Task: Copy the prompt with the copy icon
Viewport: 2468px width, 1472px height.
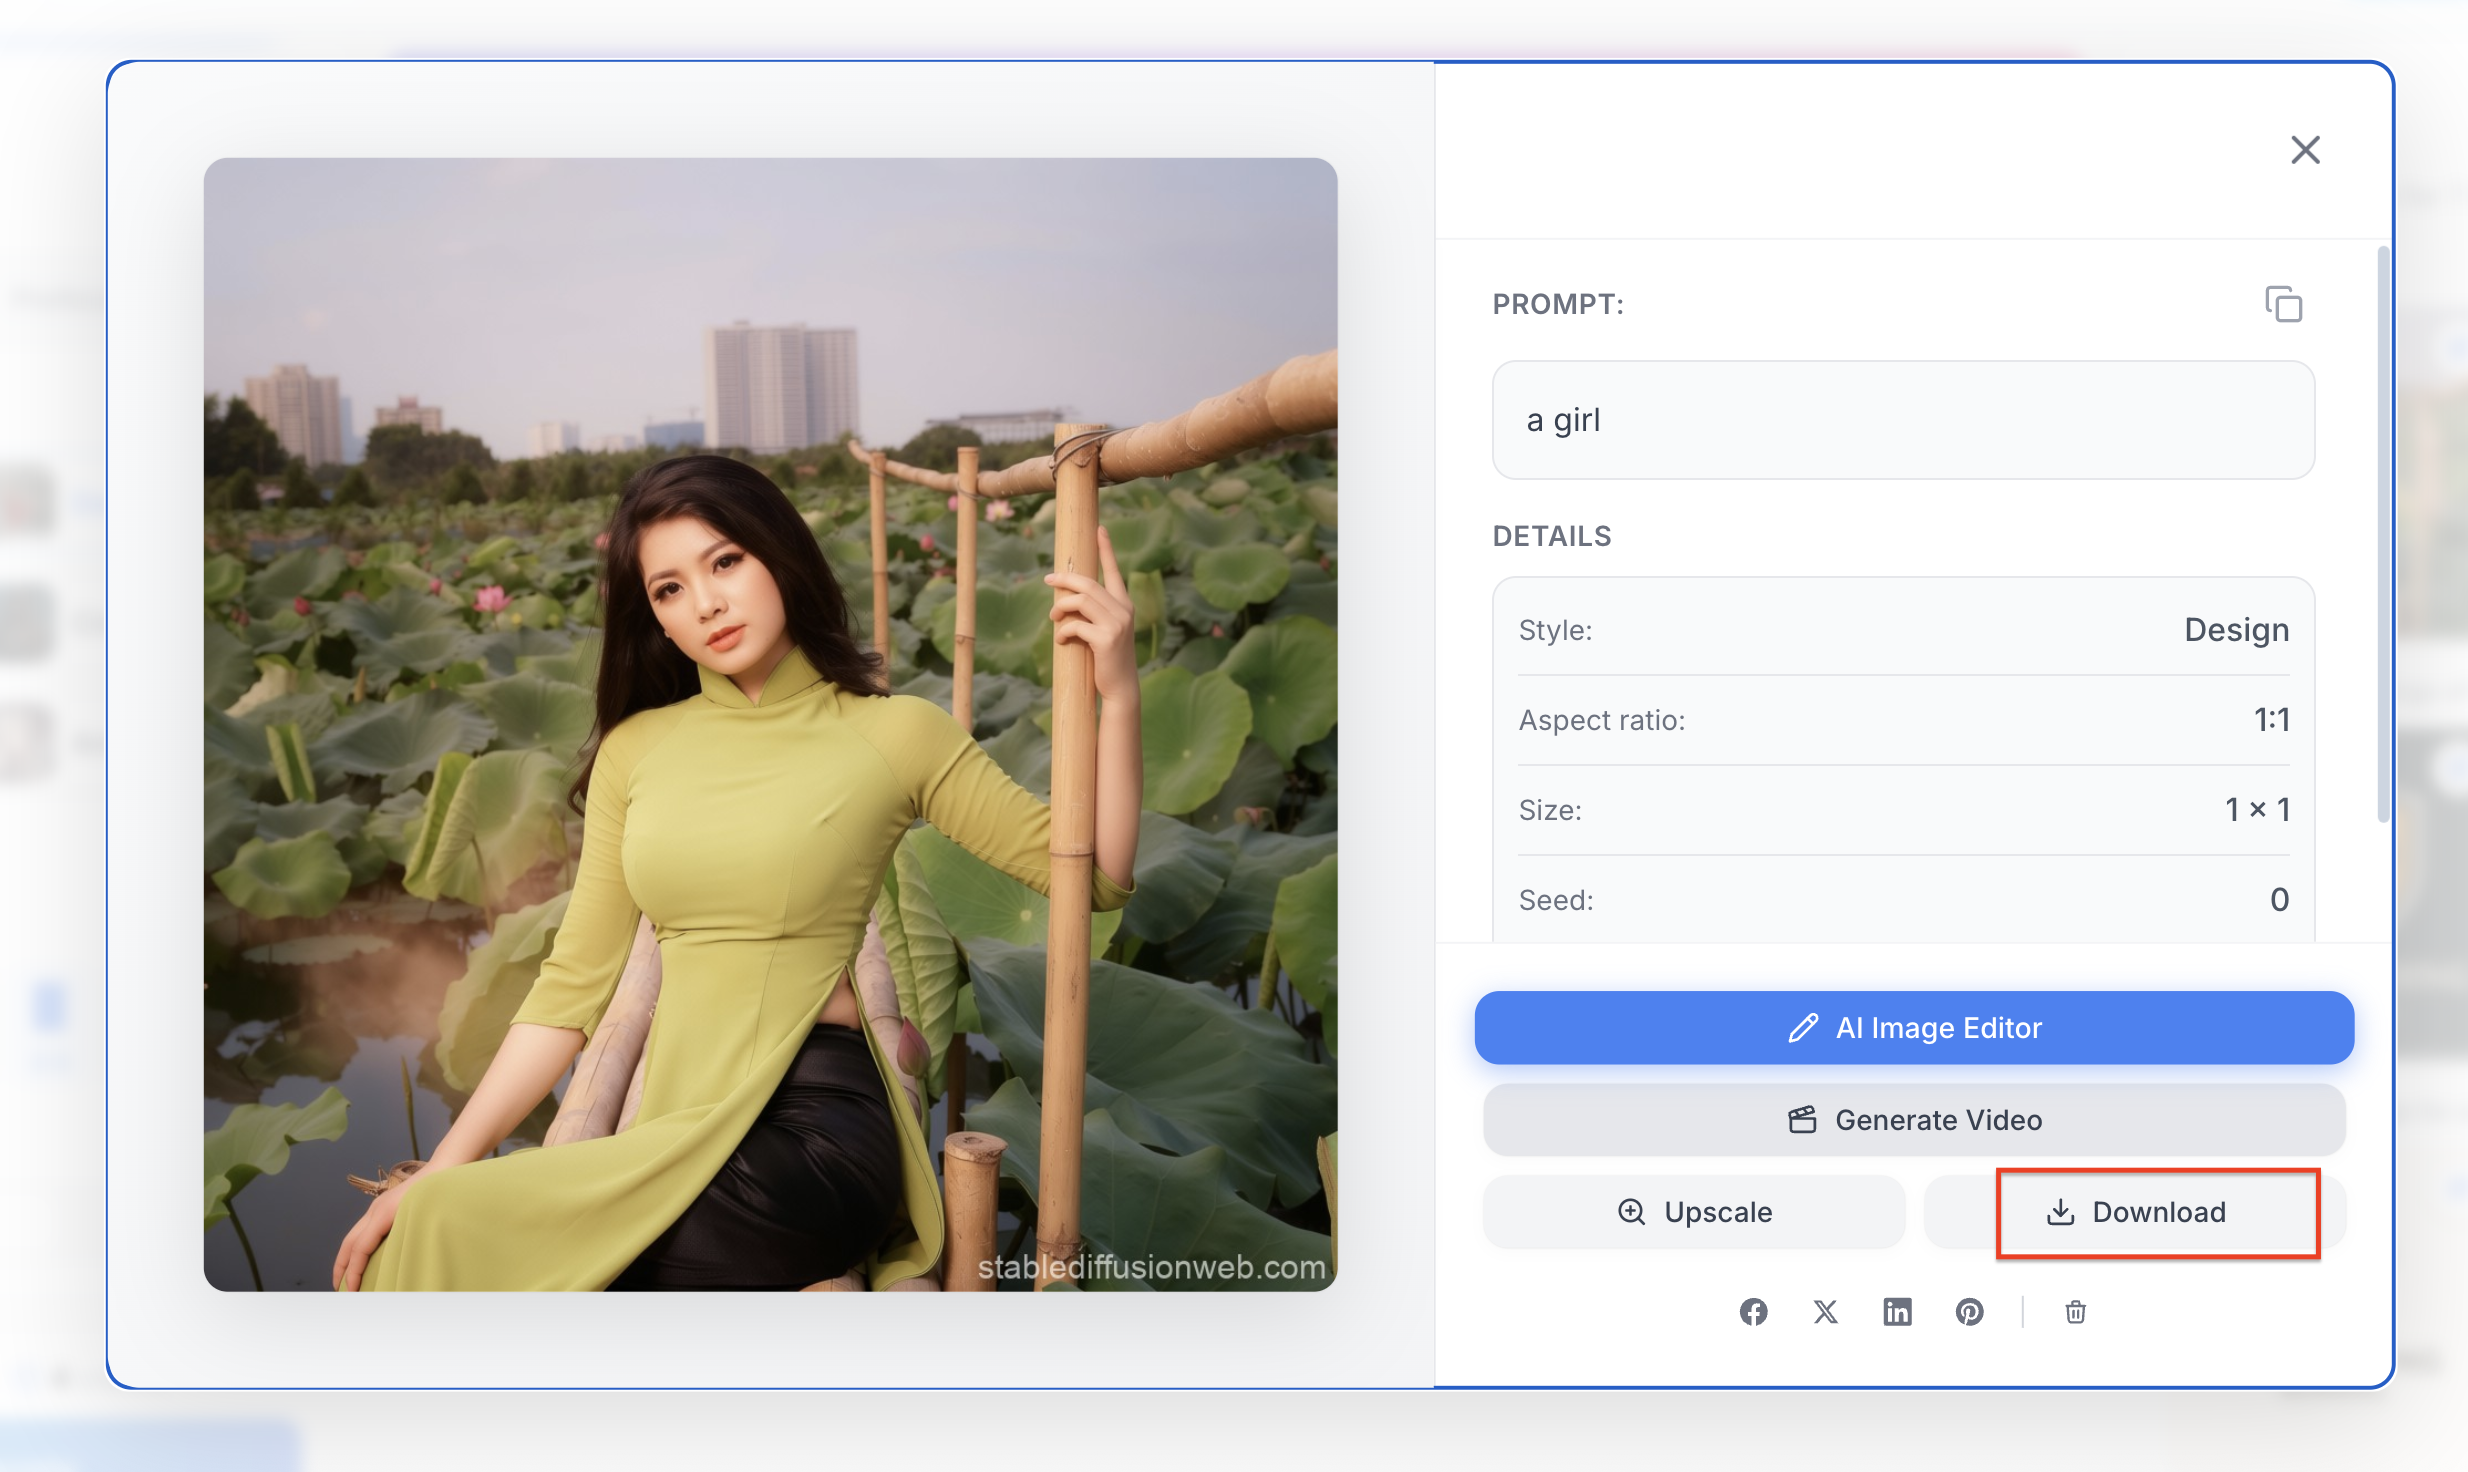Action: click(2283, 304)
